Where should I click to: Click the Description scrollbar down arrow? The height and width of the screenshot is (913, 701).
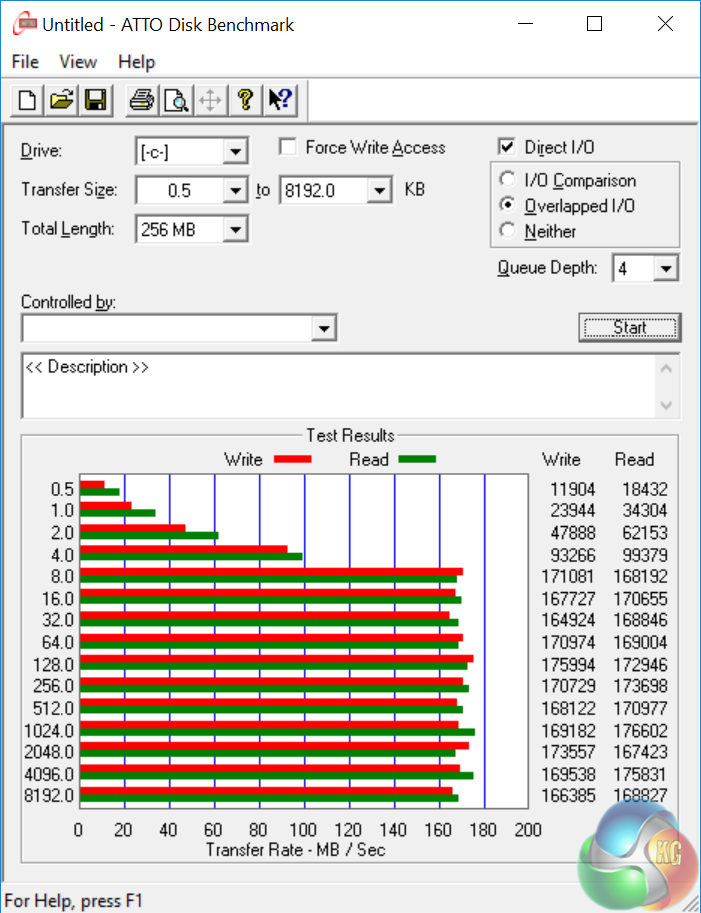click(667, 405)
